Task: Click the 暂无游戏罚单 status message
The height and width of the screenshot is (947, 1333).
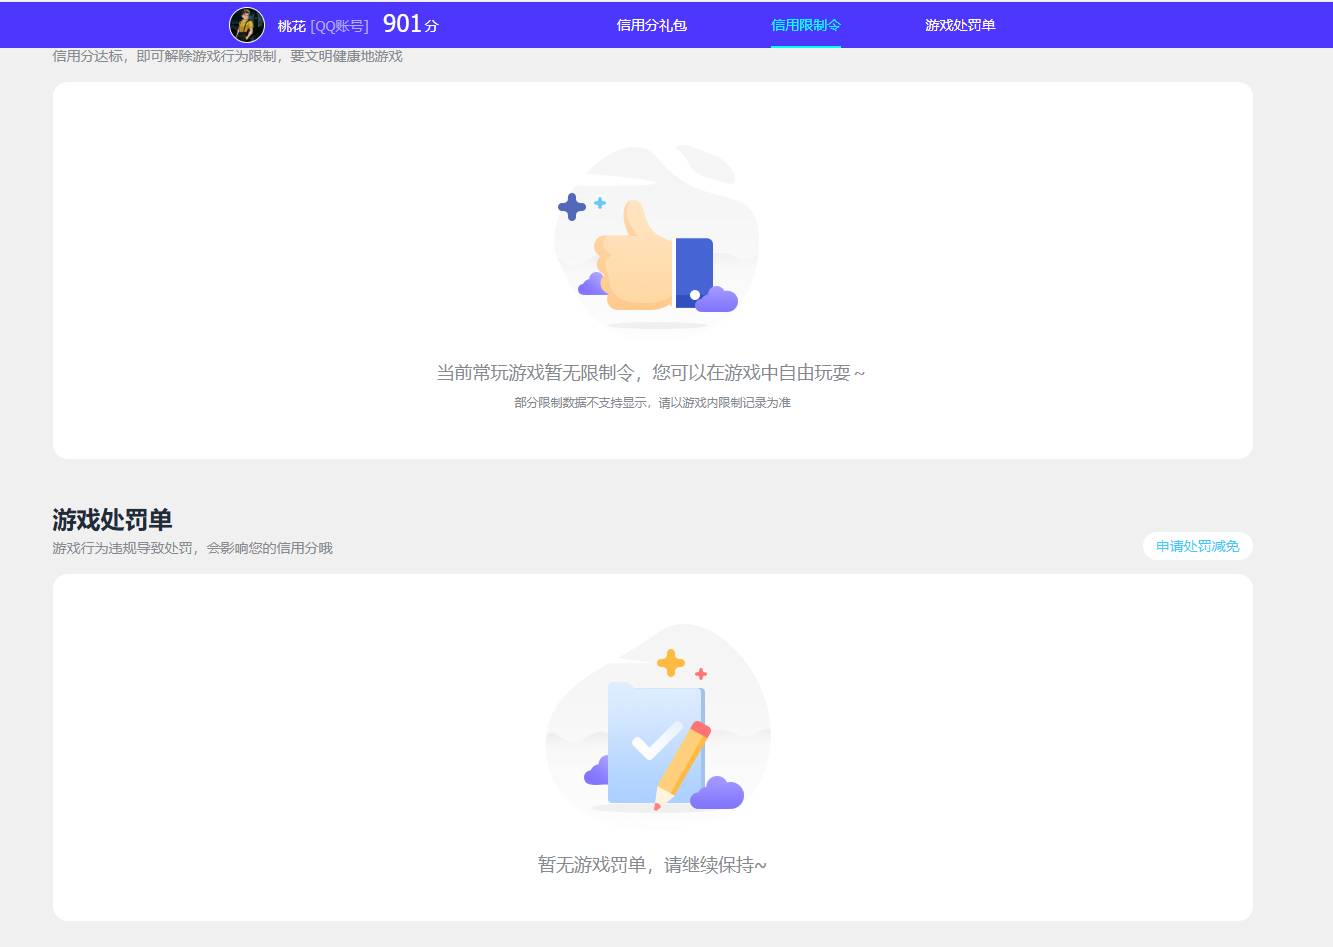Action: pos(651,864)
